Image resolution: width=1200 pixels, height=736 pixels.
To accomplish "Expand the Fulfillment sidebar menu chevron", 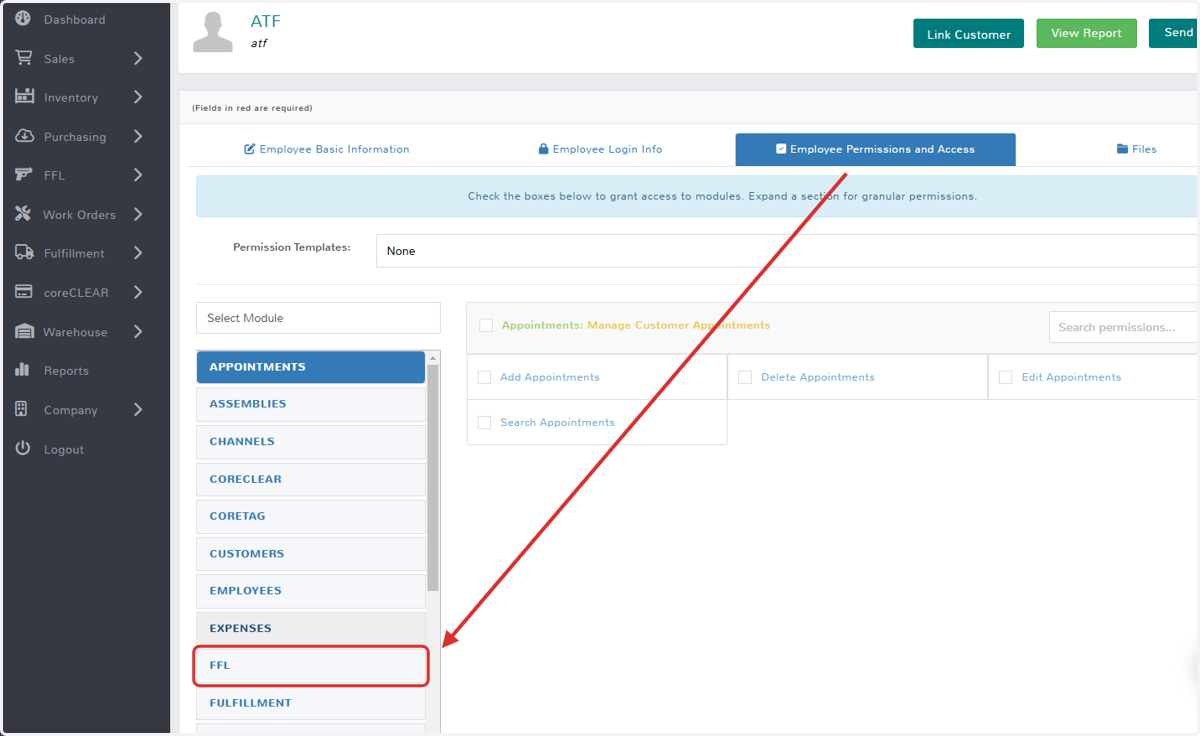I will tap(138, 253).
